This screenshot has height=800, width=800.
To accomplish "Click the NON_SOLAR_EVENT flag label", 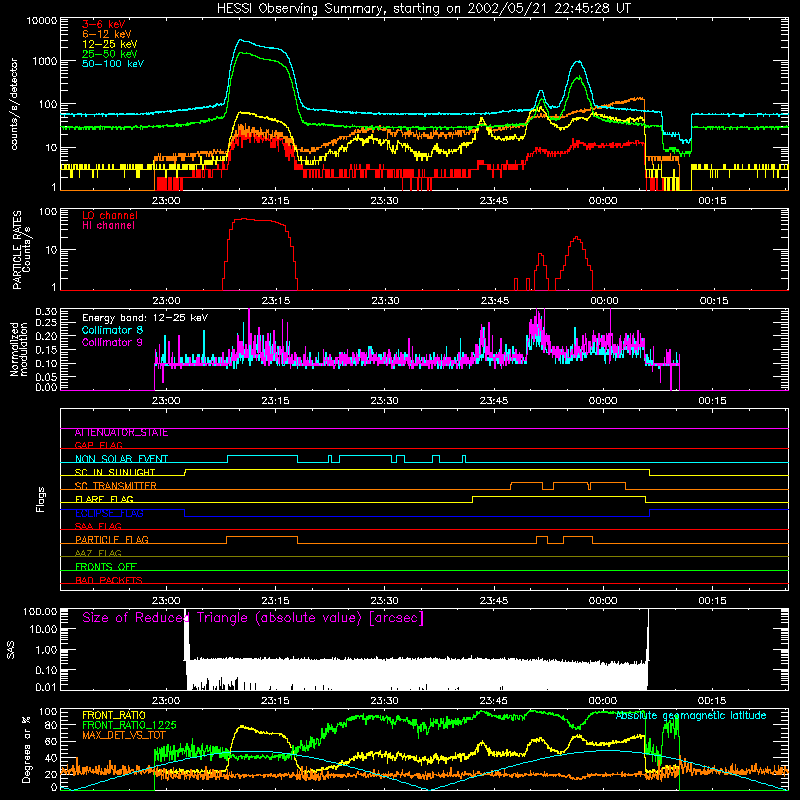I will 121,459.
